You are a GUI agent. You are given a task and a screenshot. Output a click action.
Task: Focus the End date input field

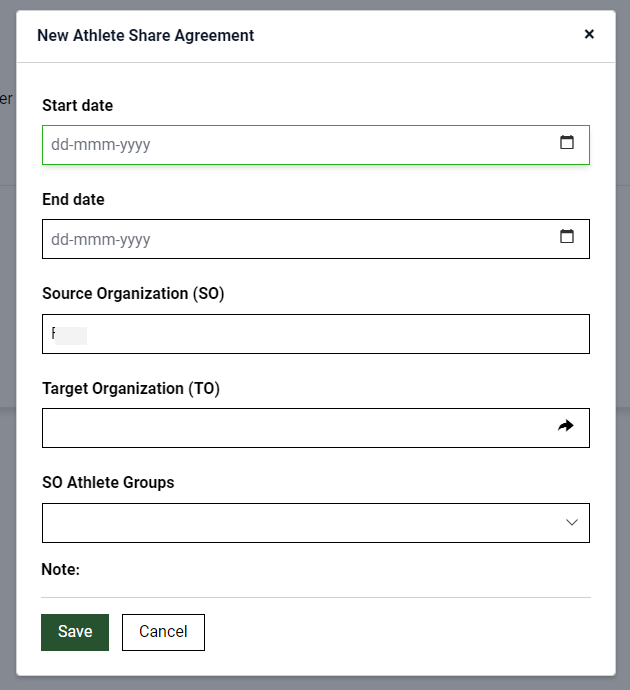point(316,239)
